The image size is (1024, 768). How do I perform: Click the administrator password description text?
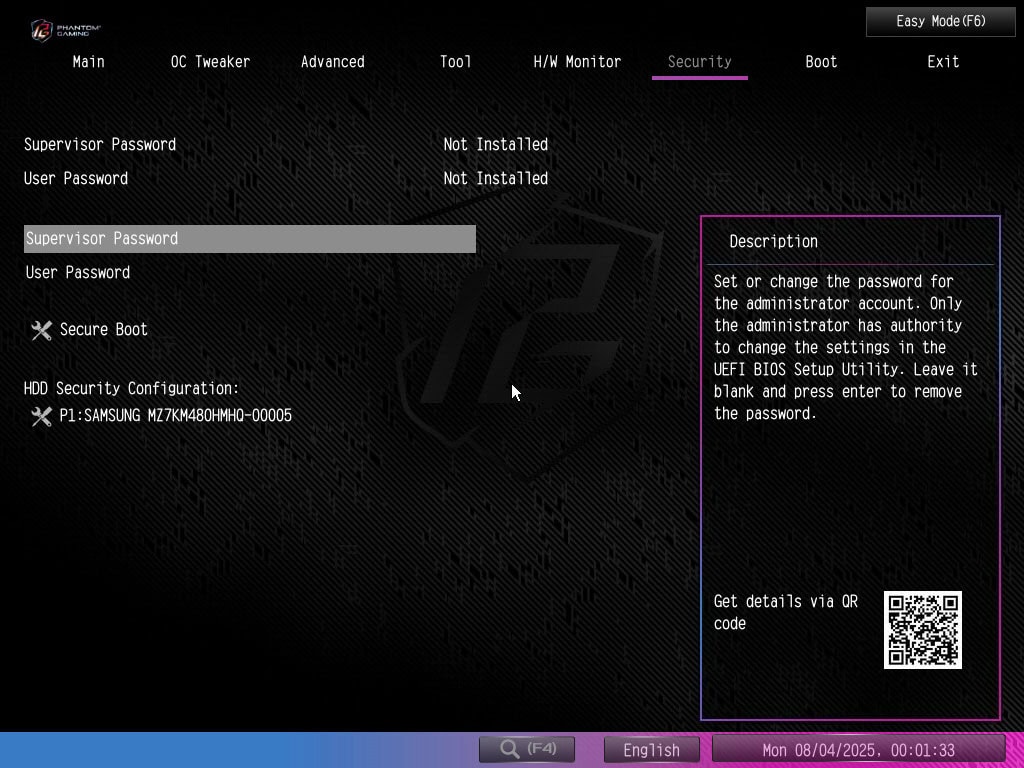pos(846,347)
